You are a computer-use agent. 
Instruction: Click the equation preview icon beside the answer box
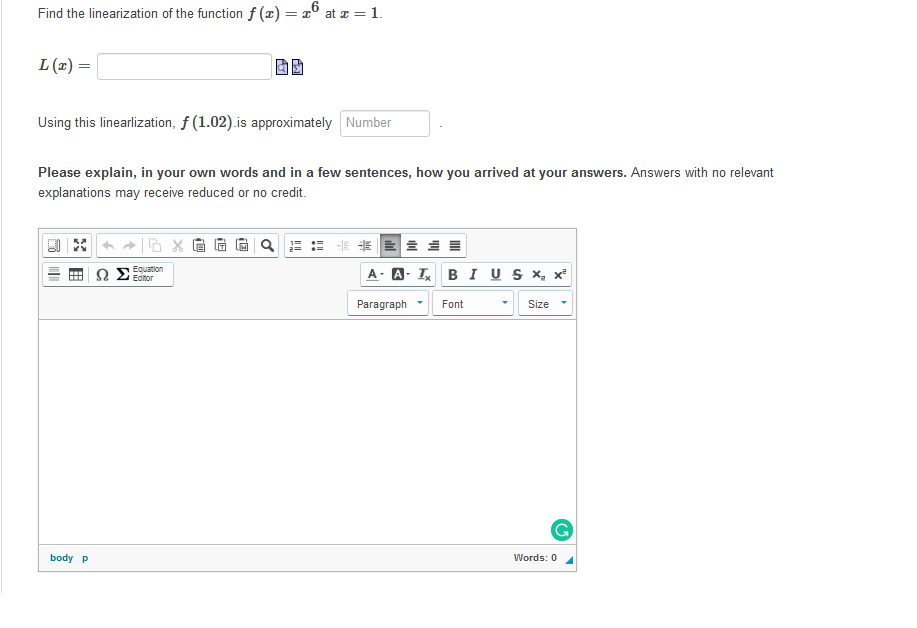coord(283,65)
